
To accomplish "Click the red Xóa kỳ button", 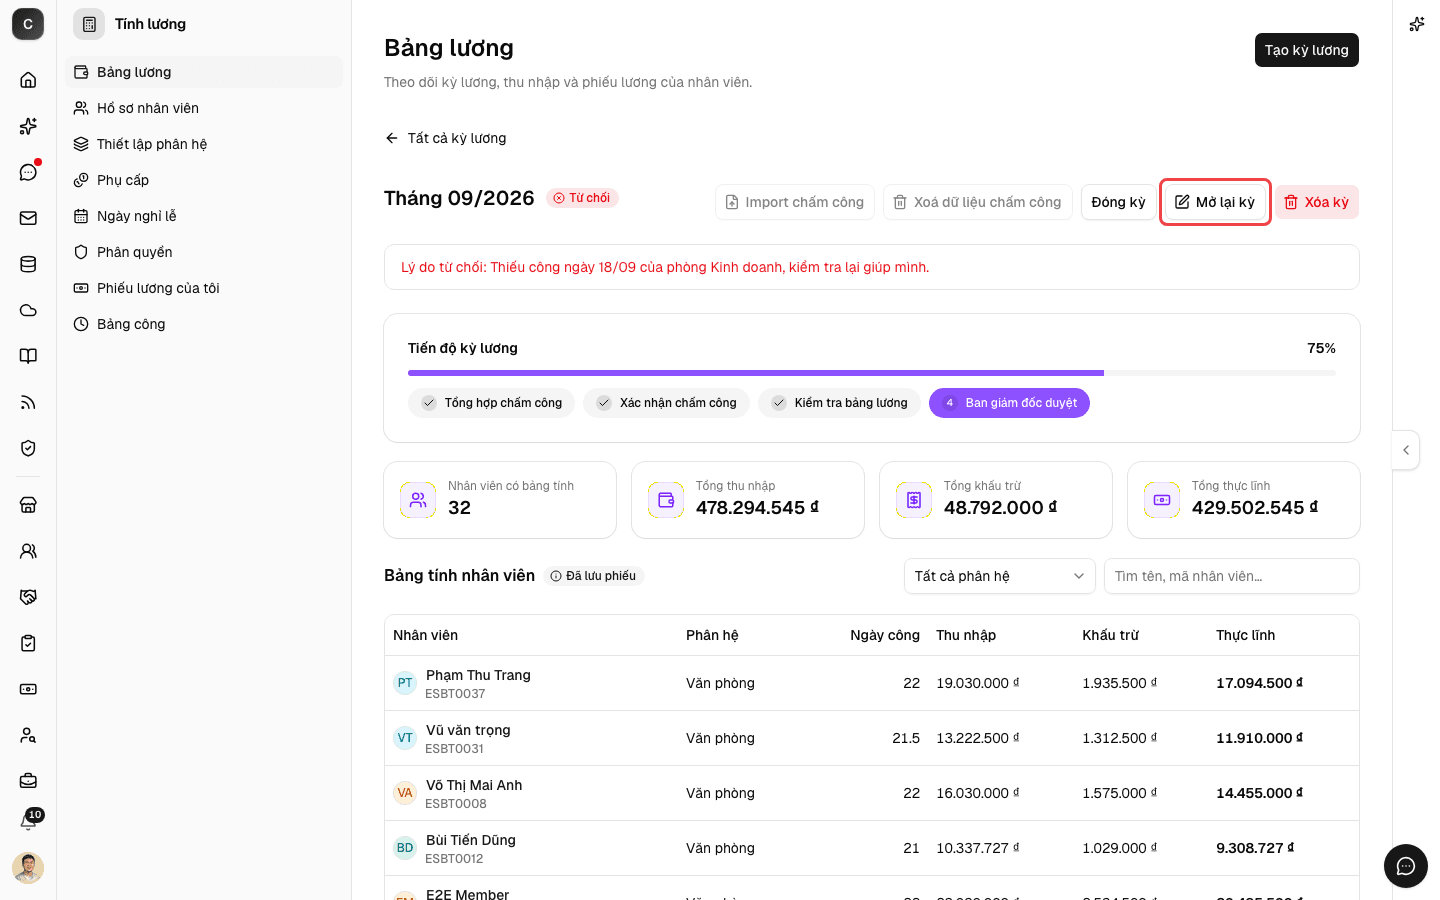I will point(1317,202).
